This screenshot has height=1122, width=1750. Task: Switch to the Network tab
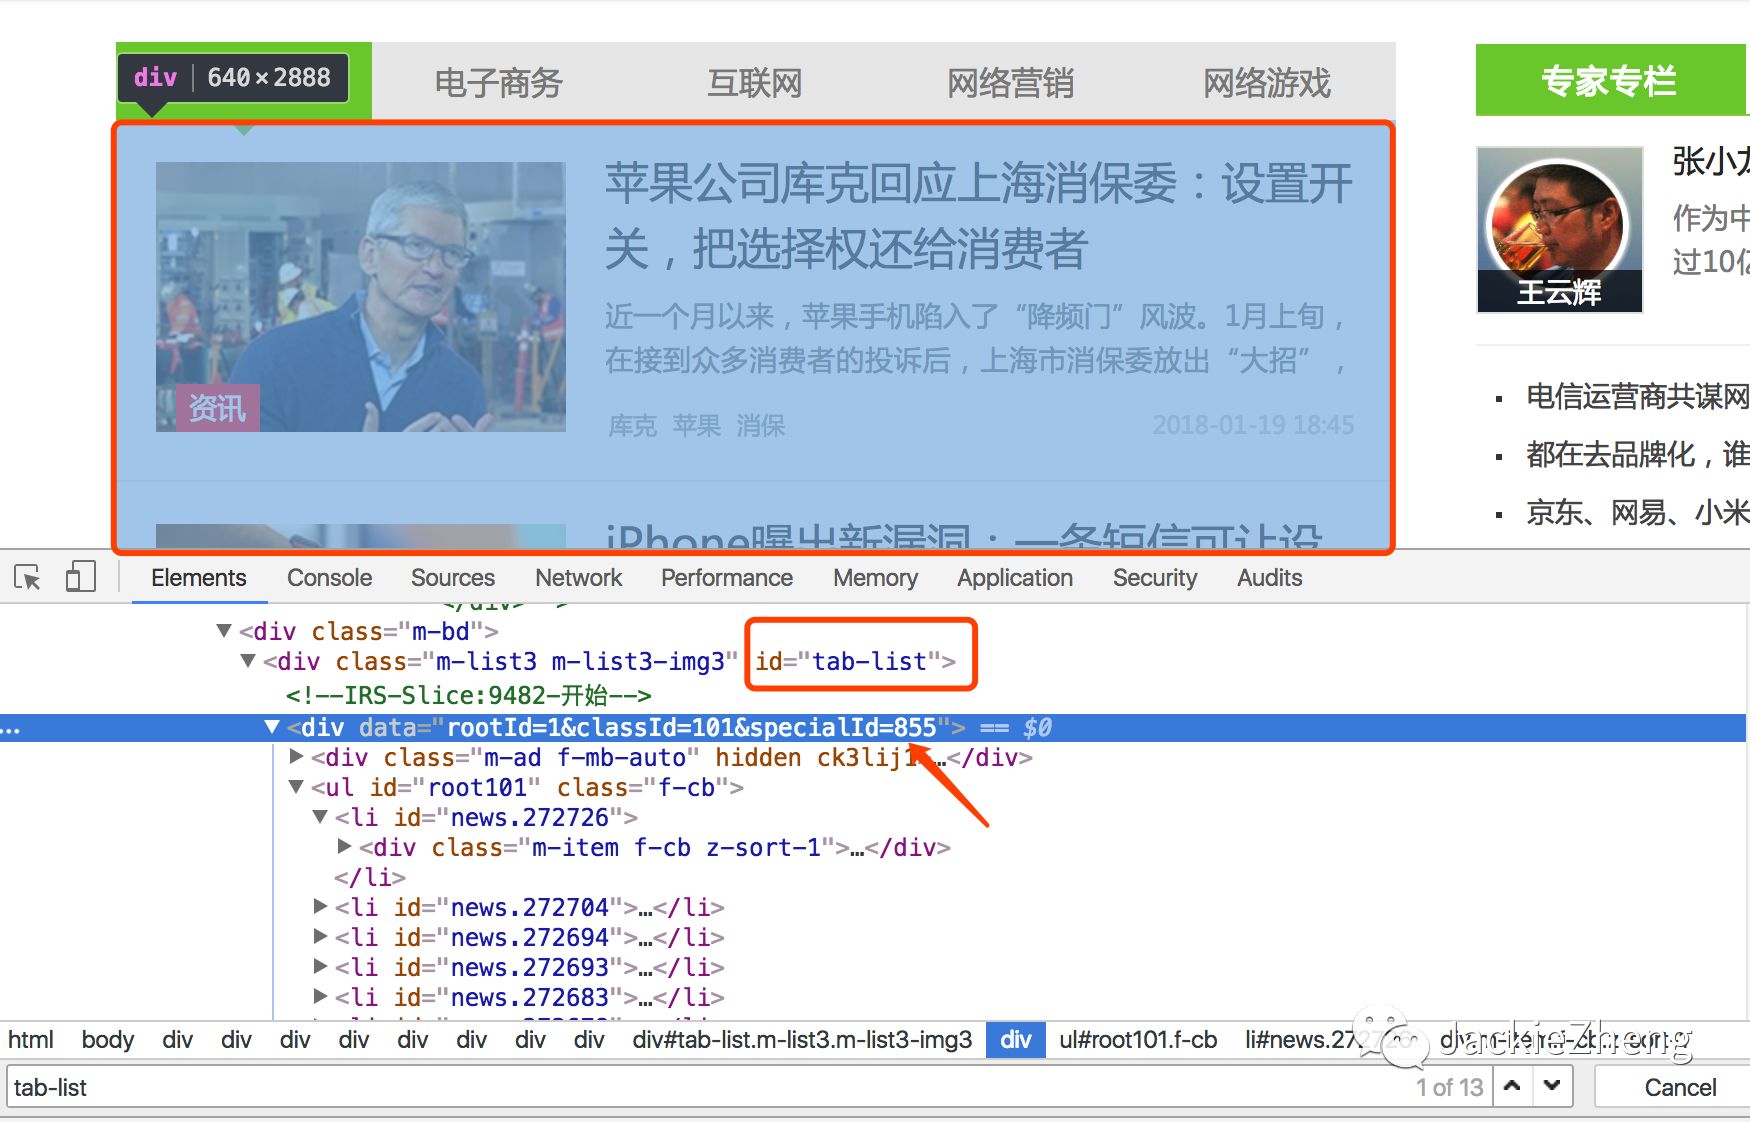578,578
